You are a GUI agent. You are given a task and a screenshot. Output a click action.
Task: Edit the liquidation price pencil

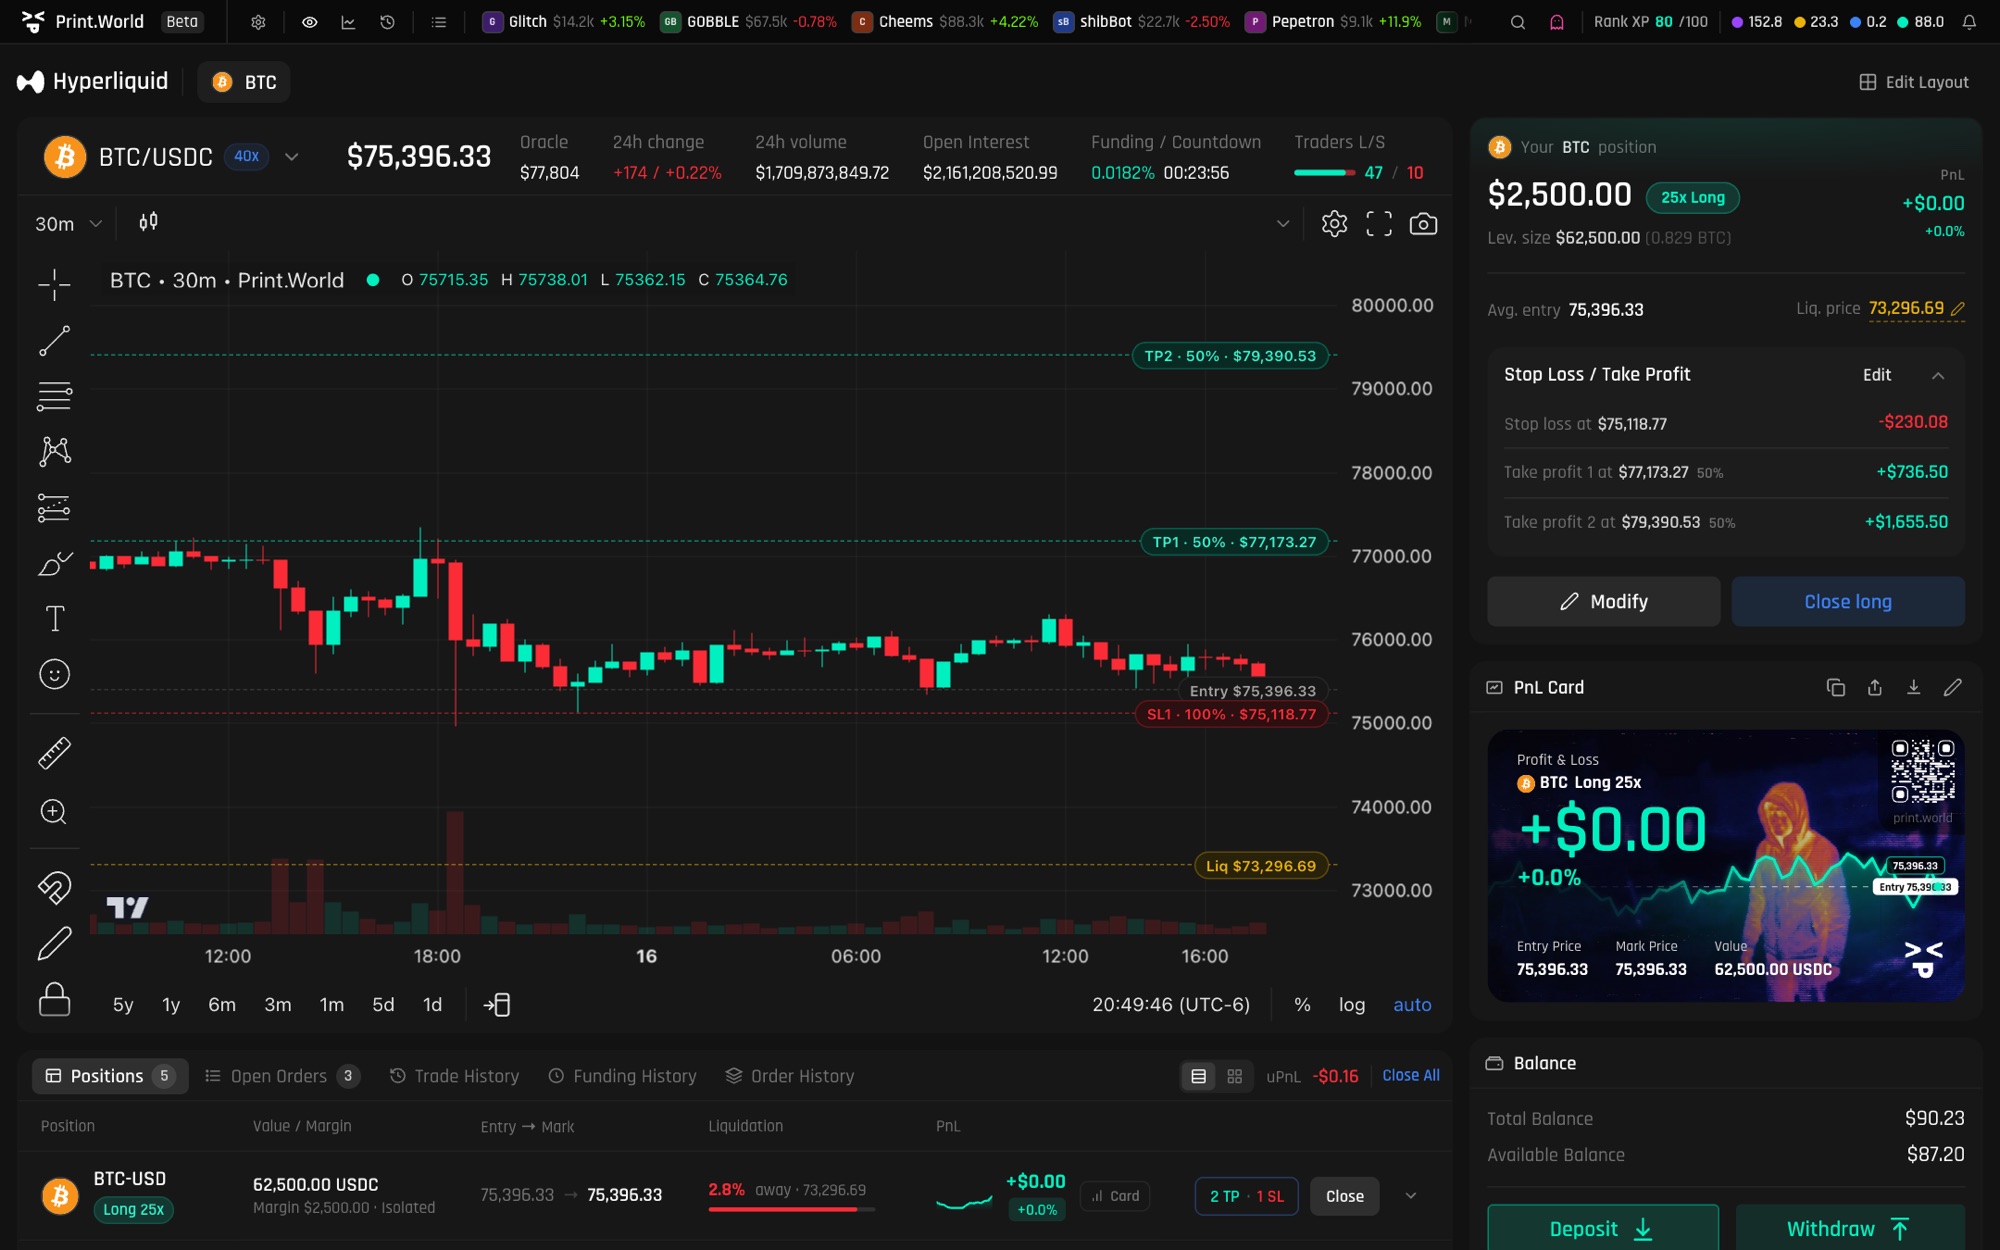pyautogui.click(x=1957, y=309)
